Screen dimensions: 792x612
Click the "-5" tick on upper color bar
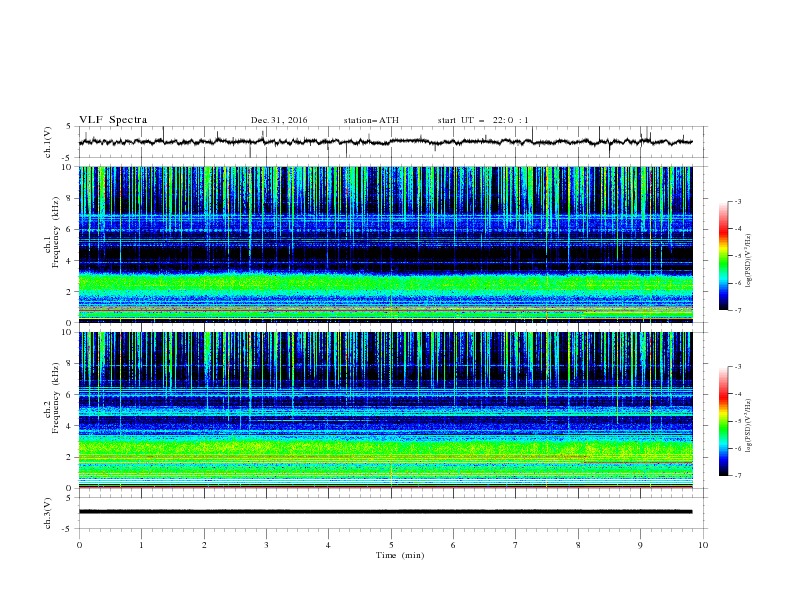pos(738,256)
